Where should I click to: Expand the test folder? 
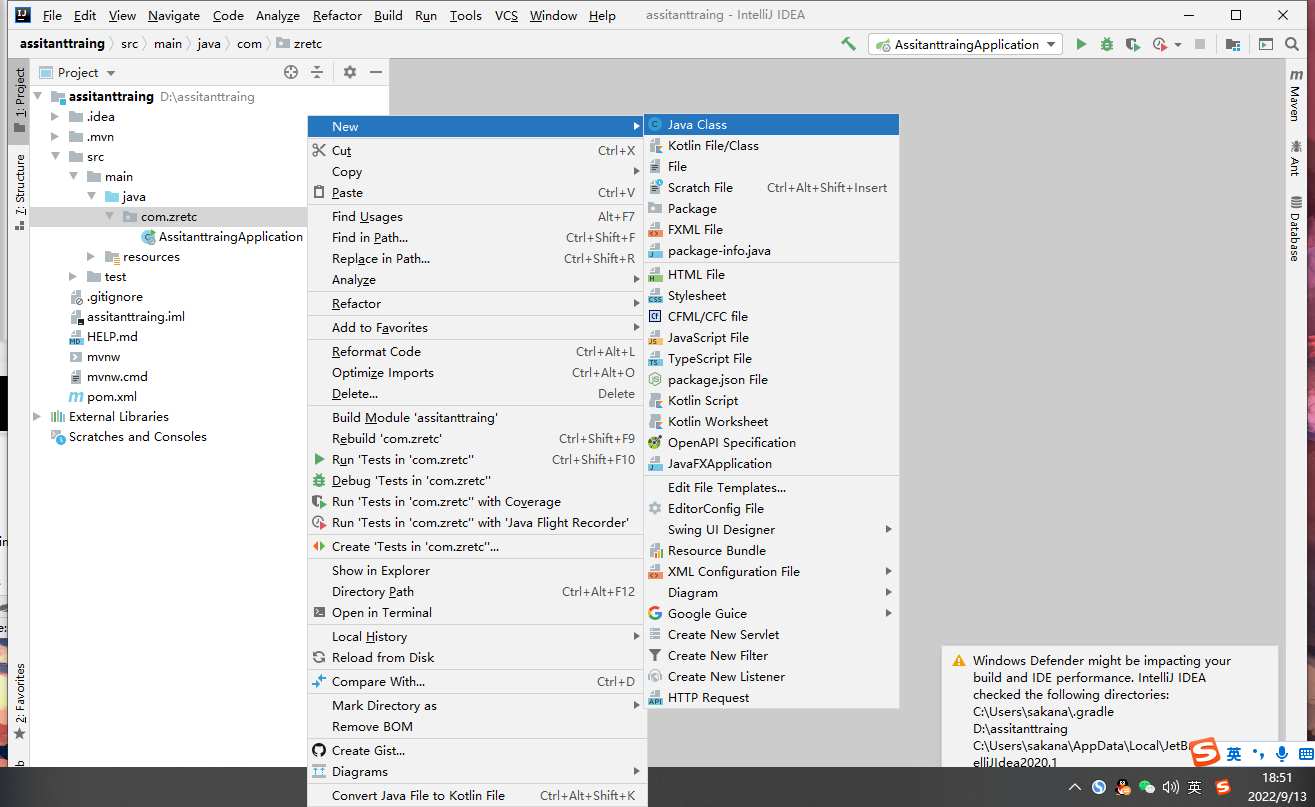tap(75, 277)
